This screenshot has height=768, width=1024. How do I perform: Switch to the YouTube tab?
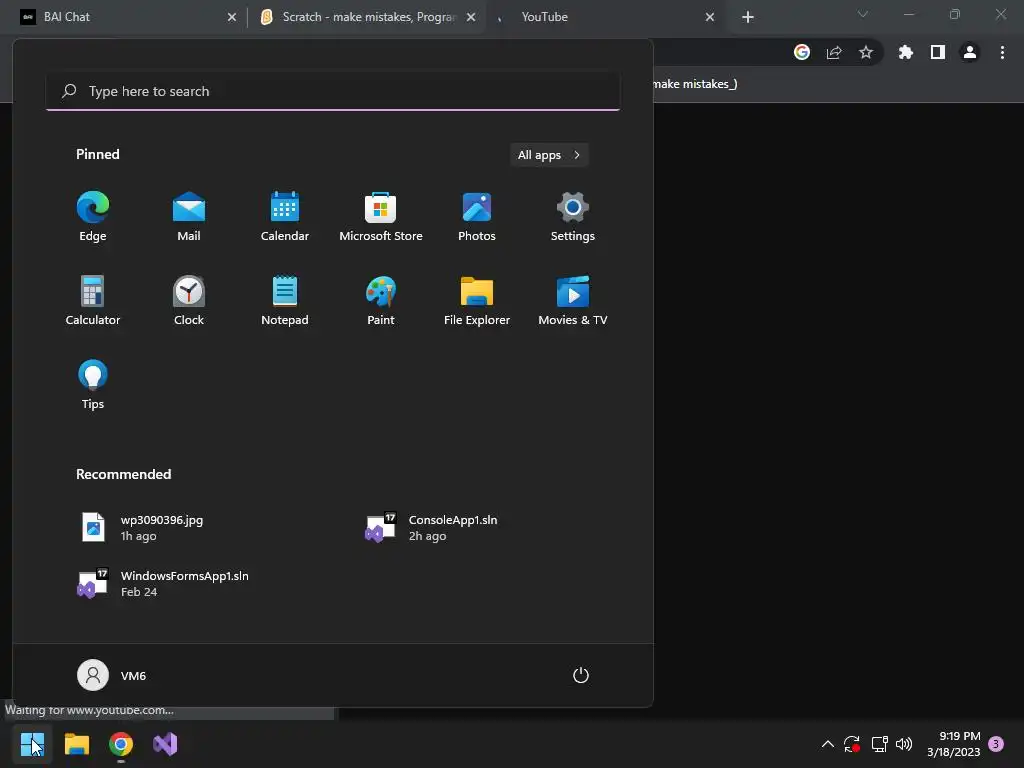pos(607,17)
